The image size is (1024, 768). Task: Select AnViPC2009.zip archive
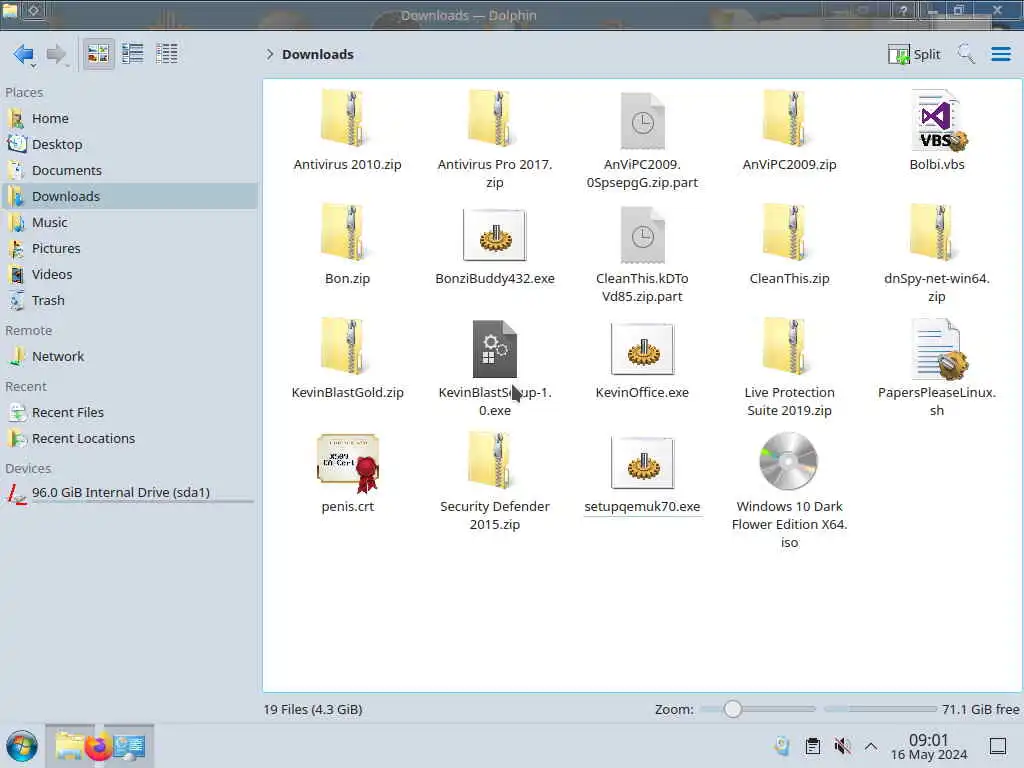pos(790,130)
